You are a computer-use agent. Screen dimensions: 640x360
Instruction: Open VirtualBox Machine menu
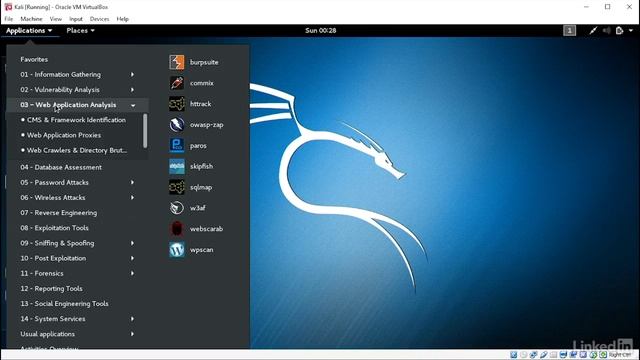tap(31, 19)
